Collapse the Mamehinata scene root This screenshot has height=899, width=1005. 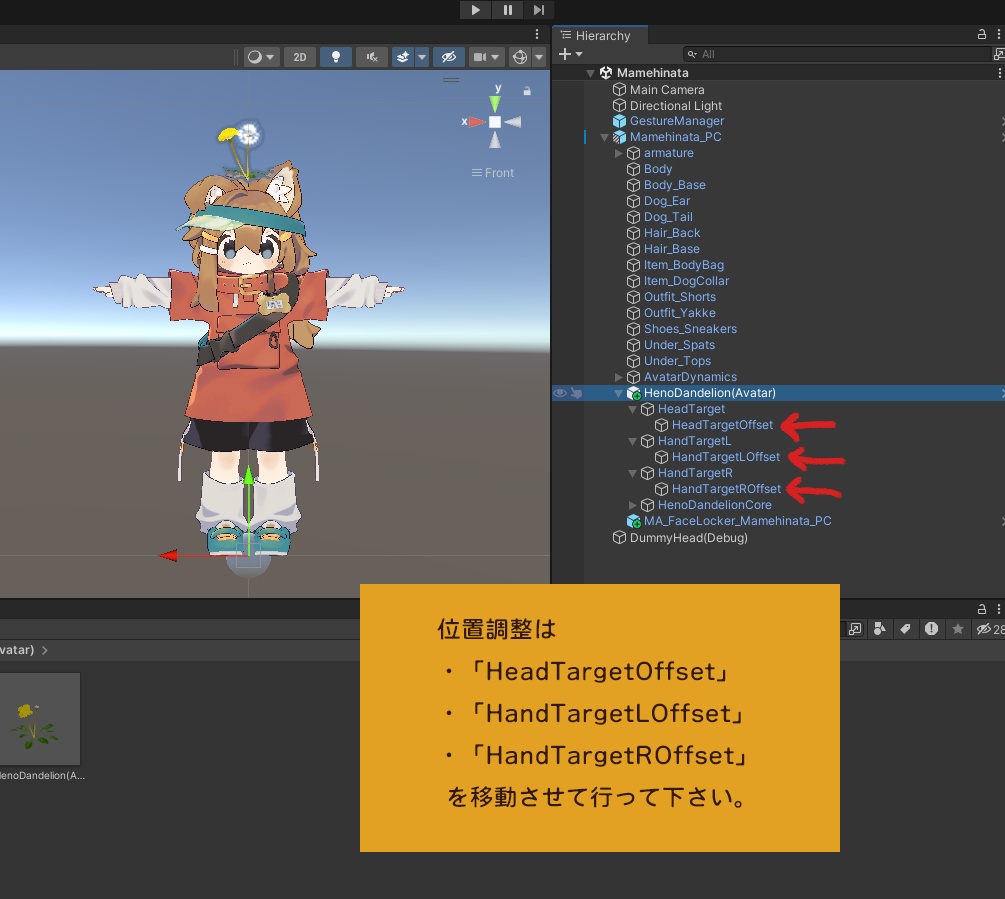[590, 73]
